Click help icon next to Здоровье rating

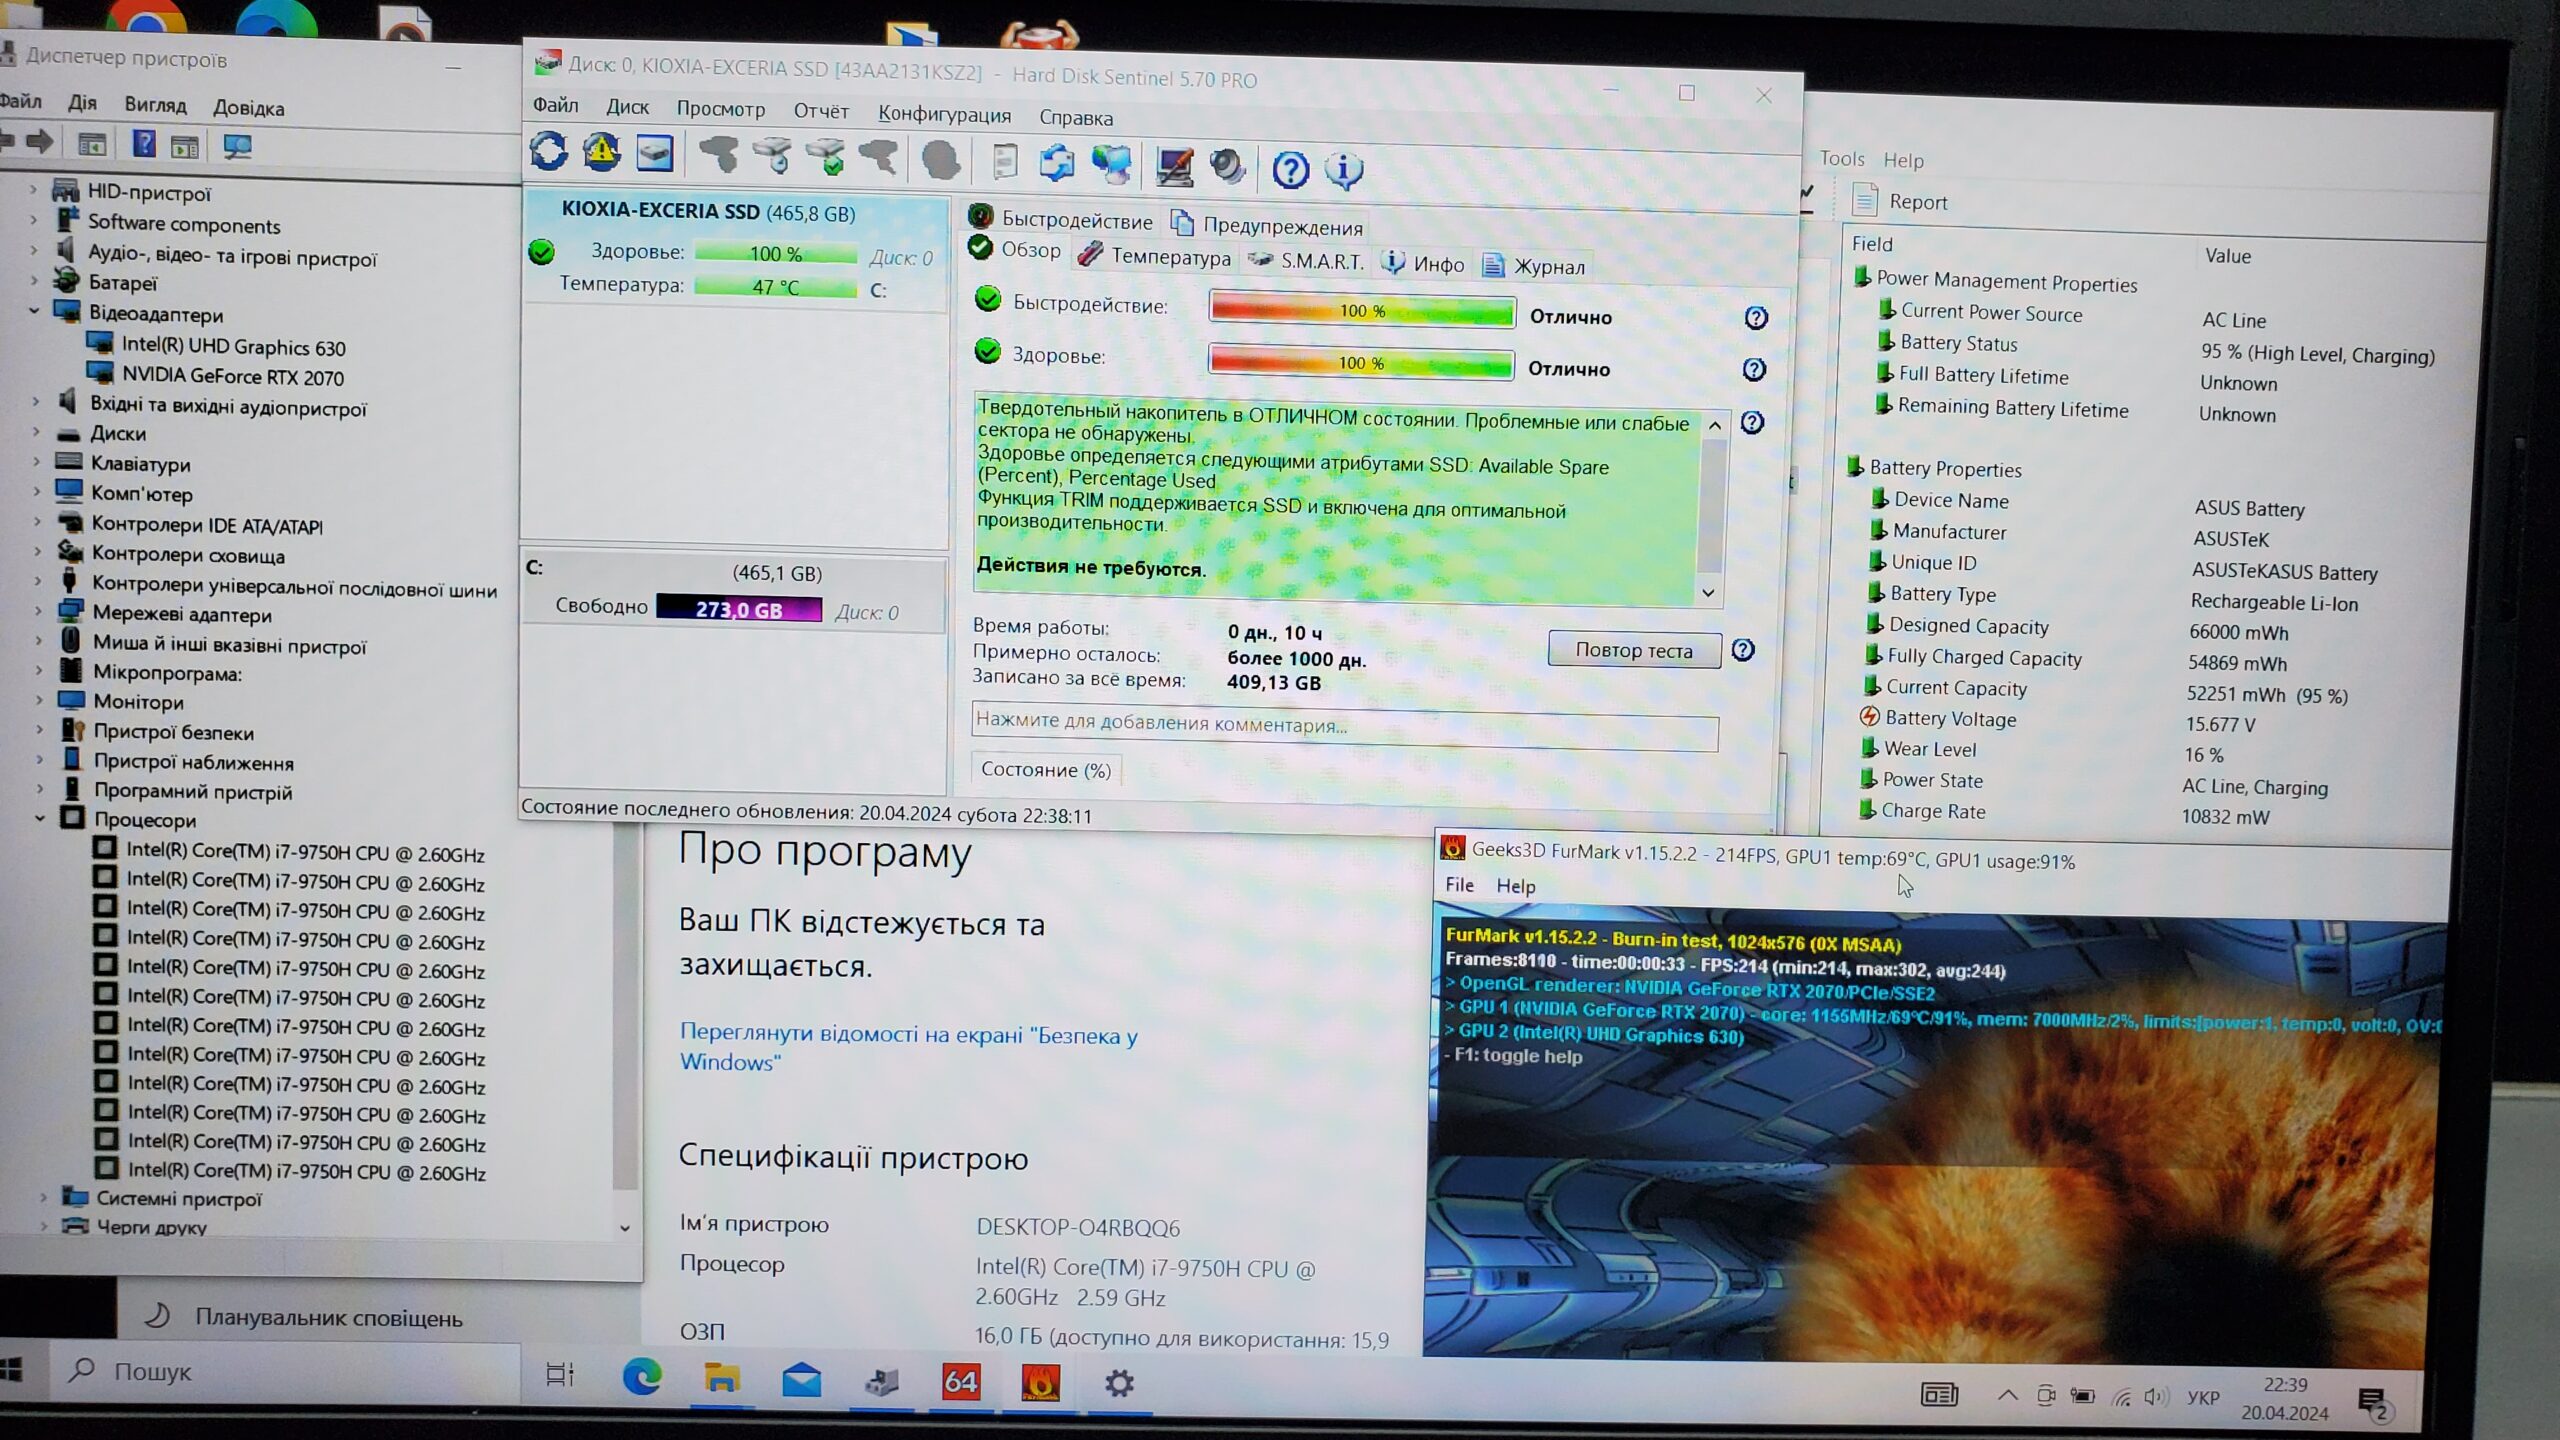point(1754,370)
